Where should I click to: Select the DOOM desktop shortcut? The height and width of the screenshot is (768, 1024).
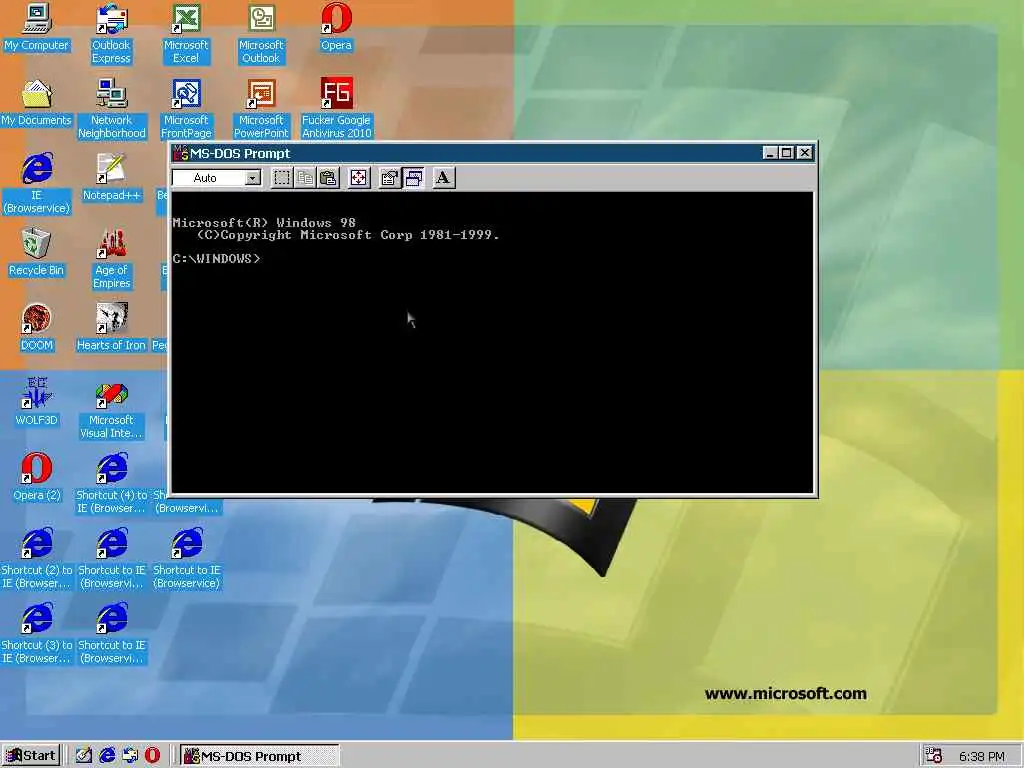pyautogui.click(x=37, y=328)
